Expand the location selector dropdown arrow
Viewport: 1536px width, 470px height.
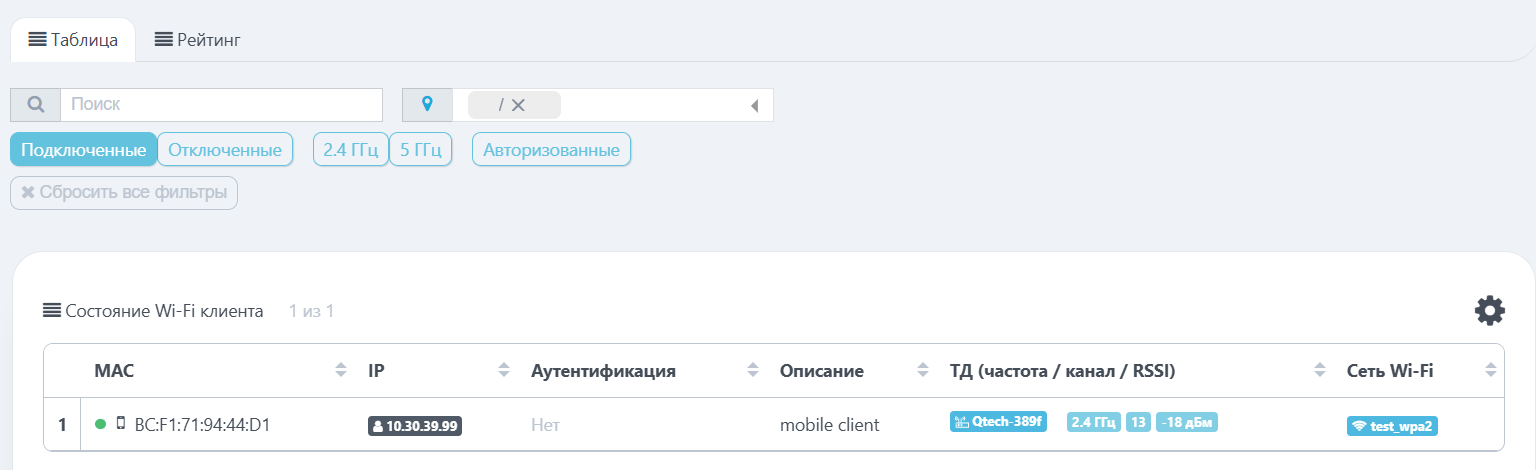[x=755, y=105]
